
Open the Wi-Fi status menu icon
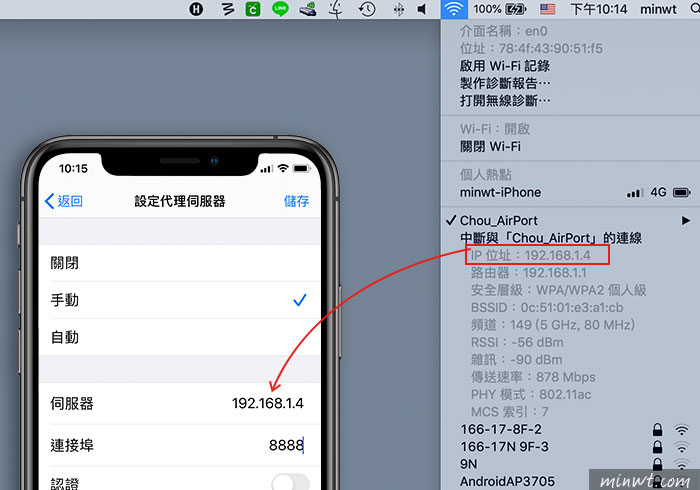[454, 9]
